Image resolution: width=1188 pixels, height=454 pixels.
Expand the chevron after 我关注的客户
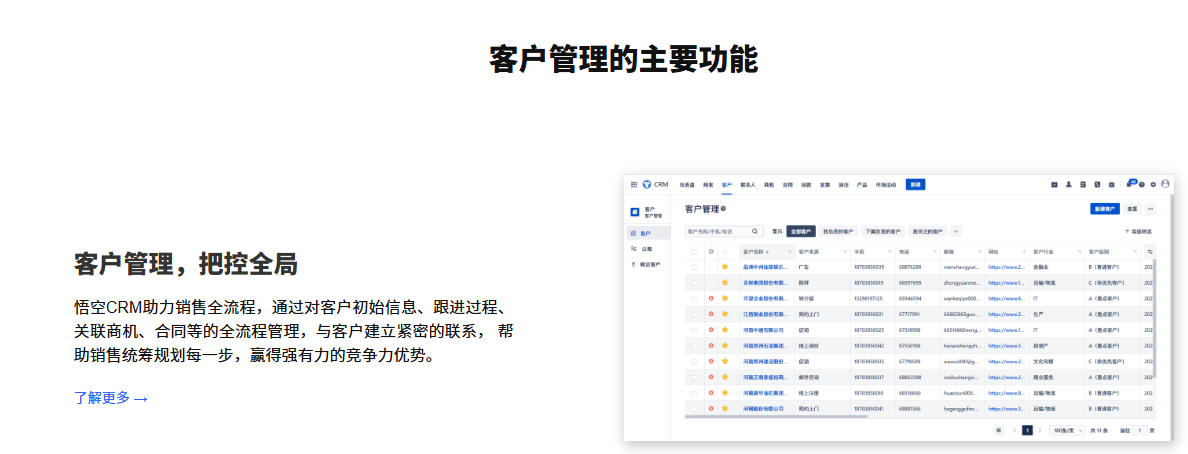[x=956, y=231]
